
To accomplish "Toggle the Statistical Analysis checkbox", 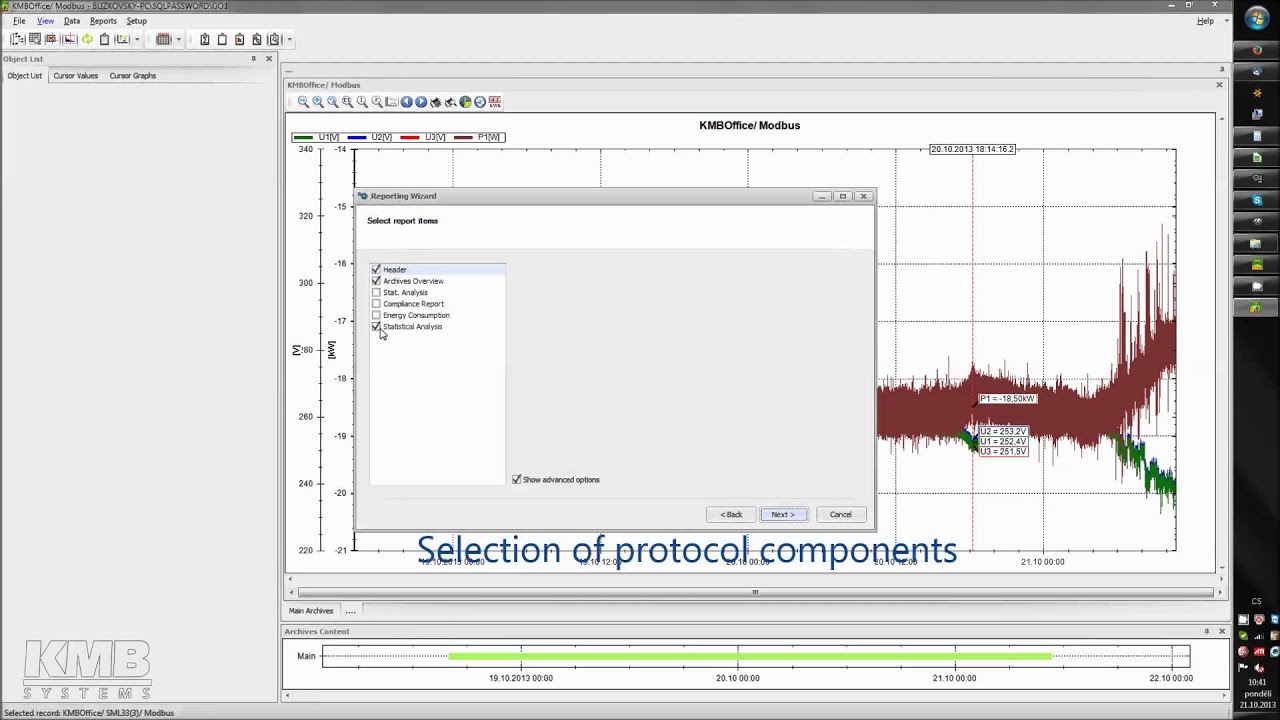I will 376,327.
